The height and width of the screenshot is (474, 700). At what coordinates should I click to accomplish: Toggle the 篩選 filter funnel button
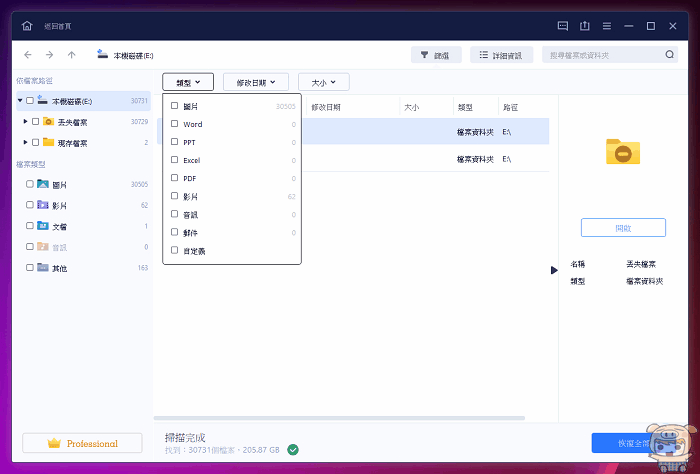(x=436, y=55)
